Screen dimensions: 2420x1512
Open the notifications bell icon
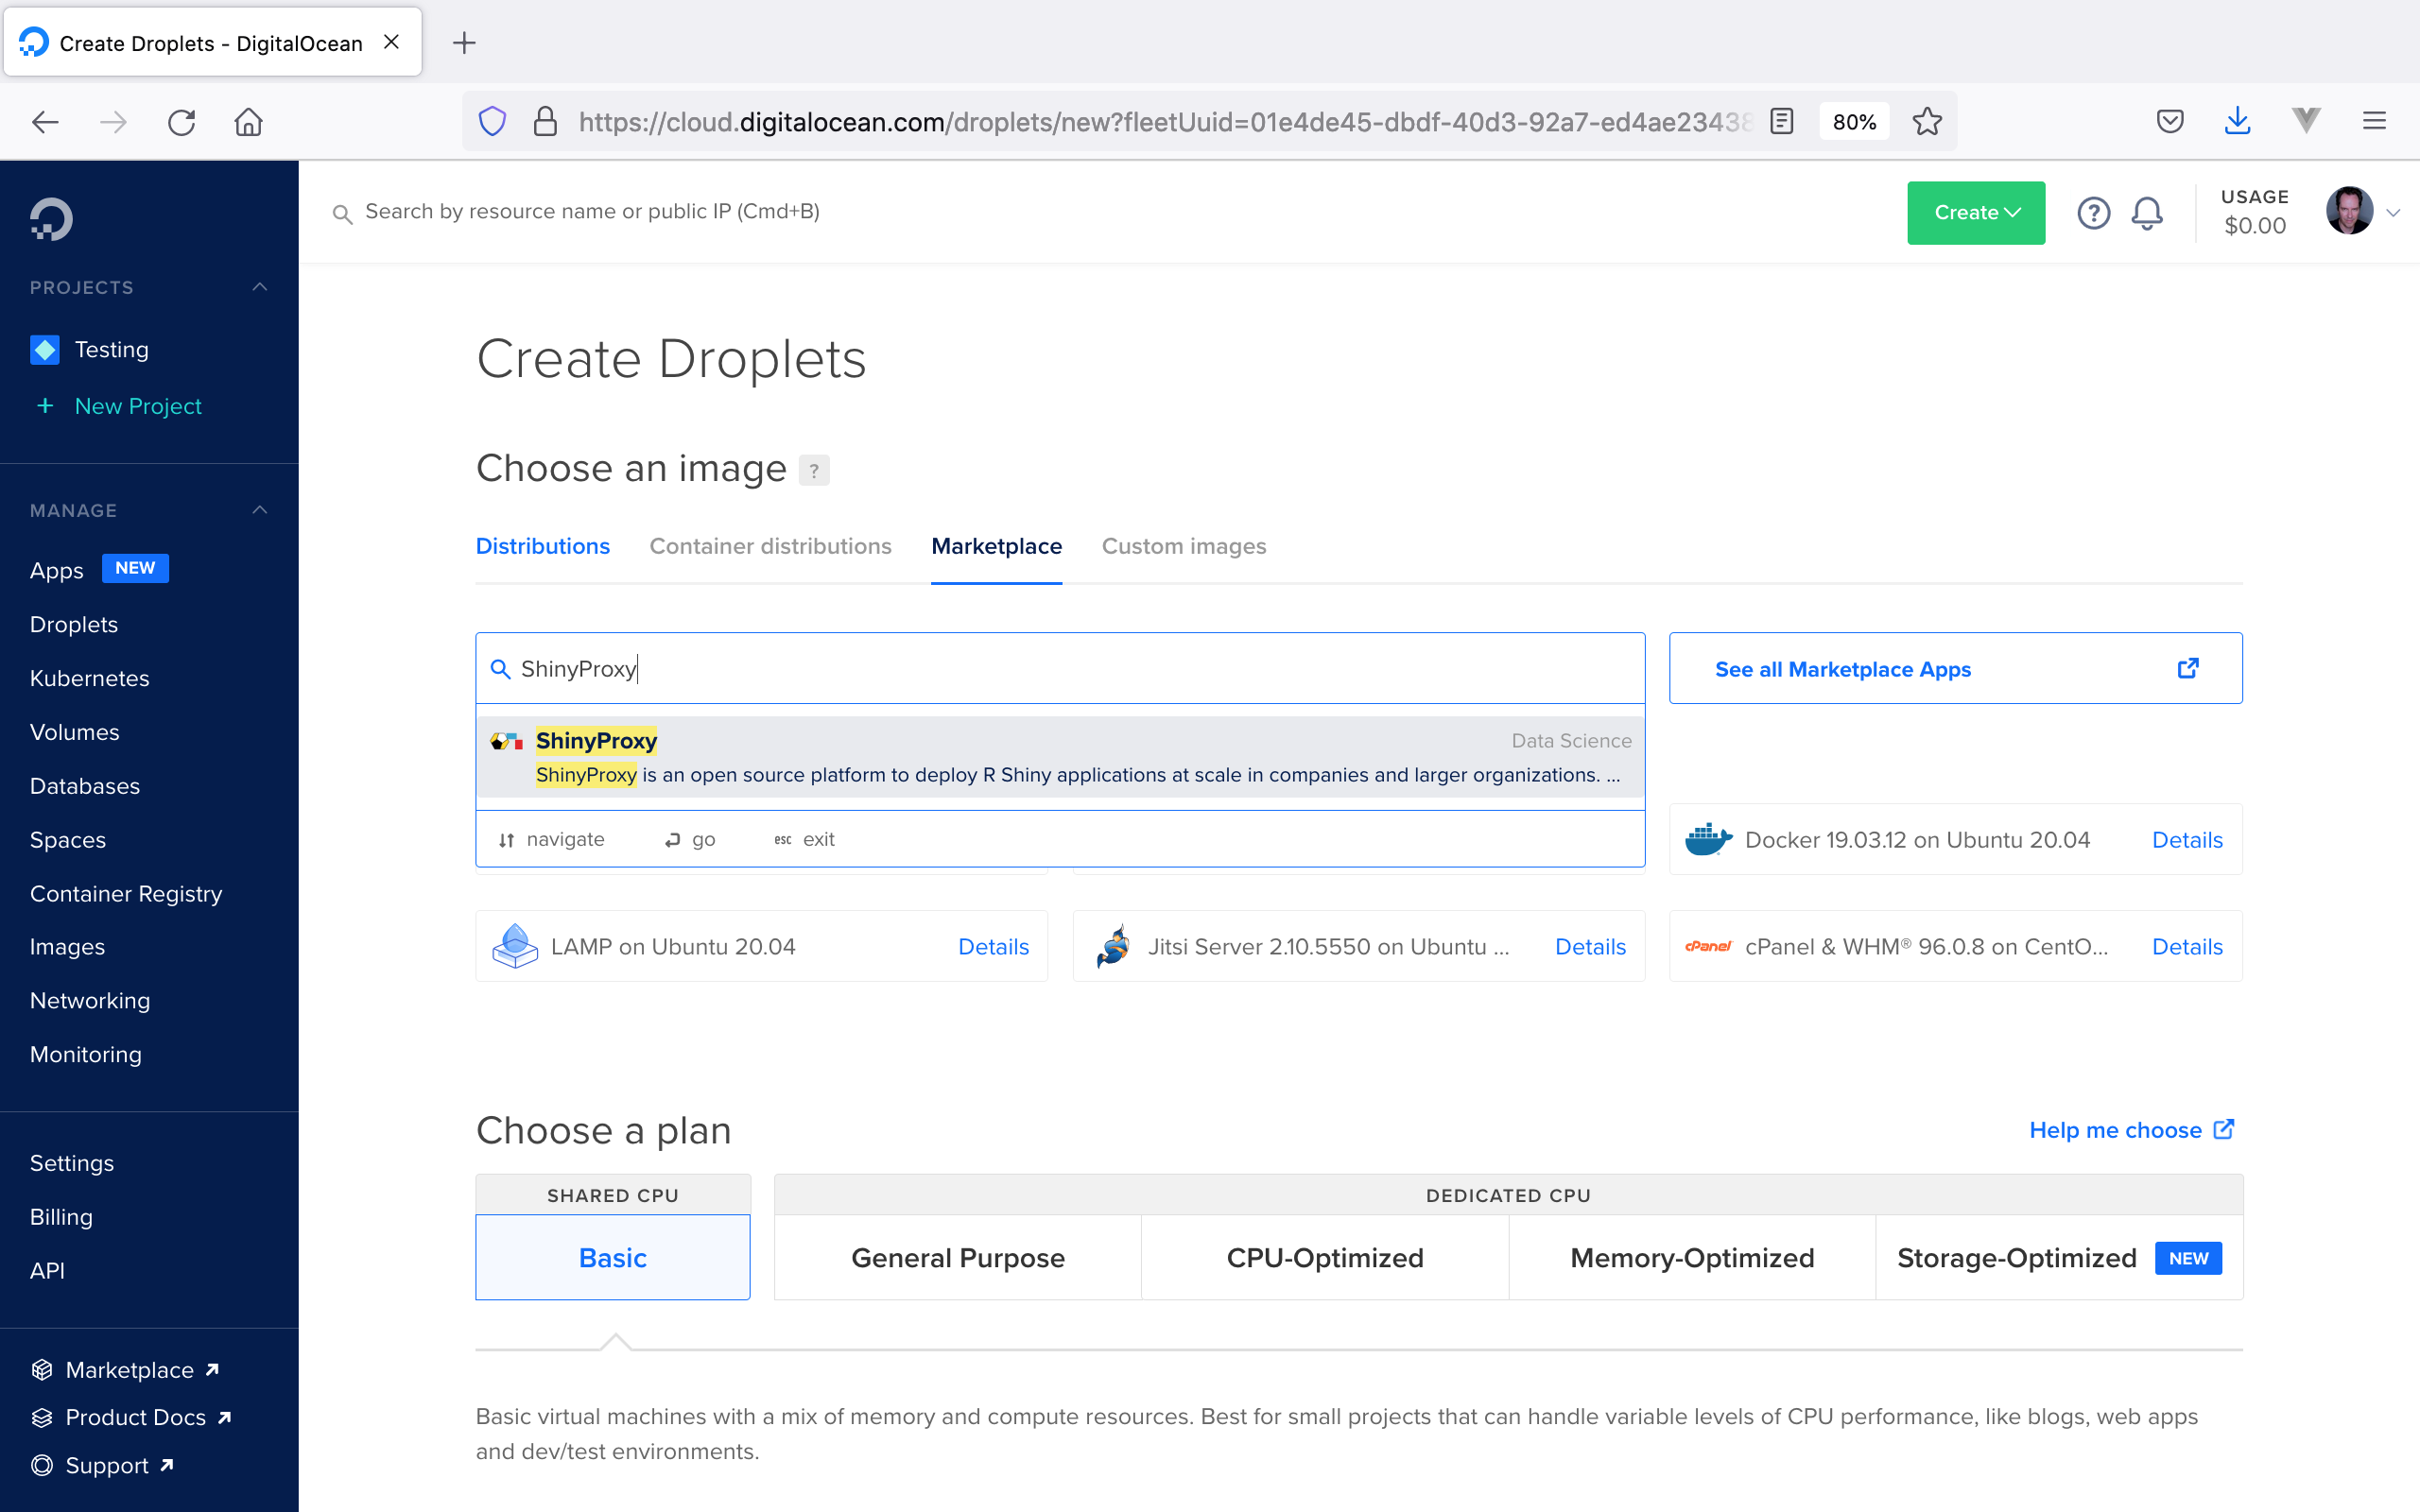(x=2148, y=212)
